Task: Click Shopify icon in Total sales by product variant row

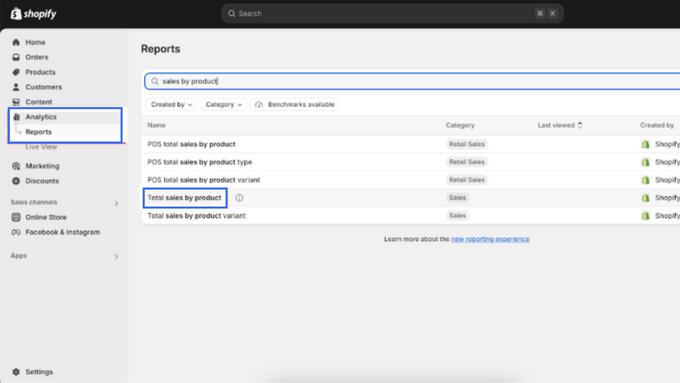Action: [x=646, y=216]
